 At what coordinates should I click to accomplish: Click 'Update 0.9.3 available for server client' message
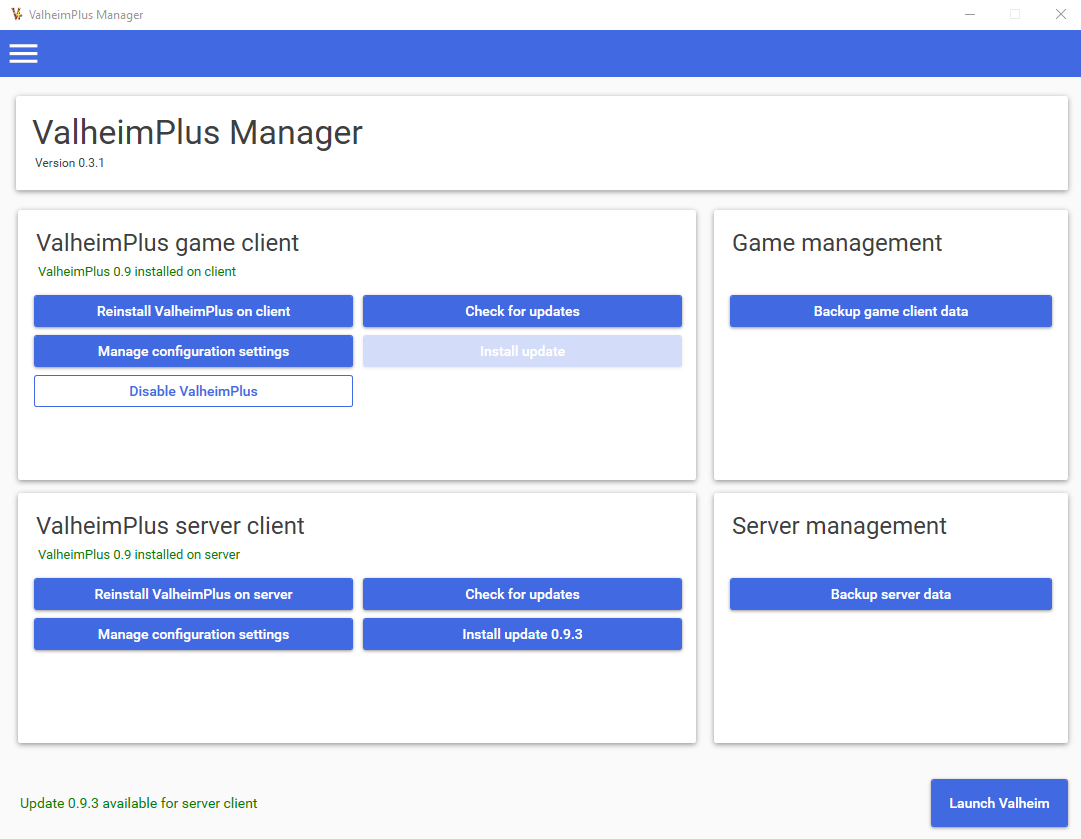(139, 803)
